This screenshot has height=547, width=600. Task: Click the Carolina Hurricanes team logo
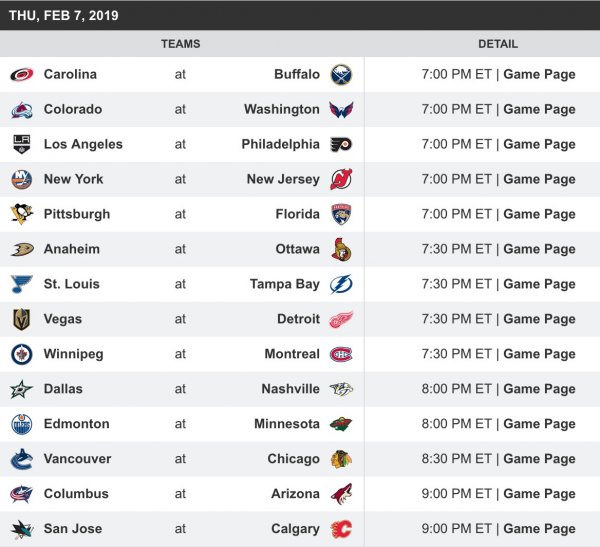pos(22,74)
